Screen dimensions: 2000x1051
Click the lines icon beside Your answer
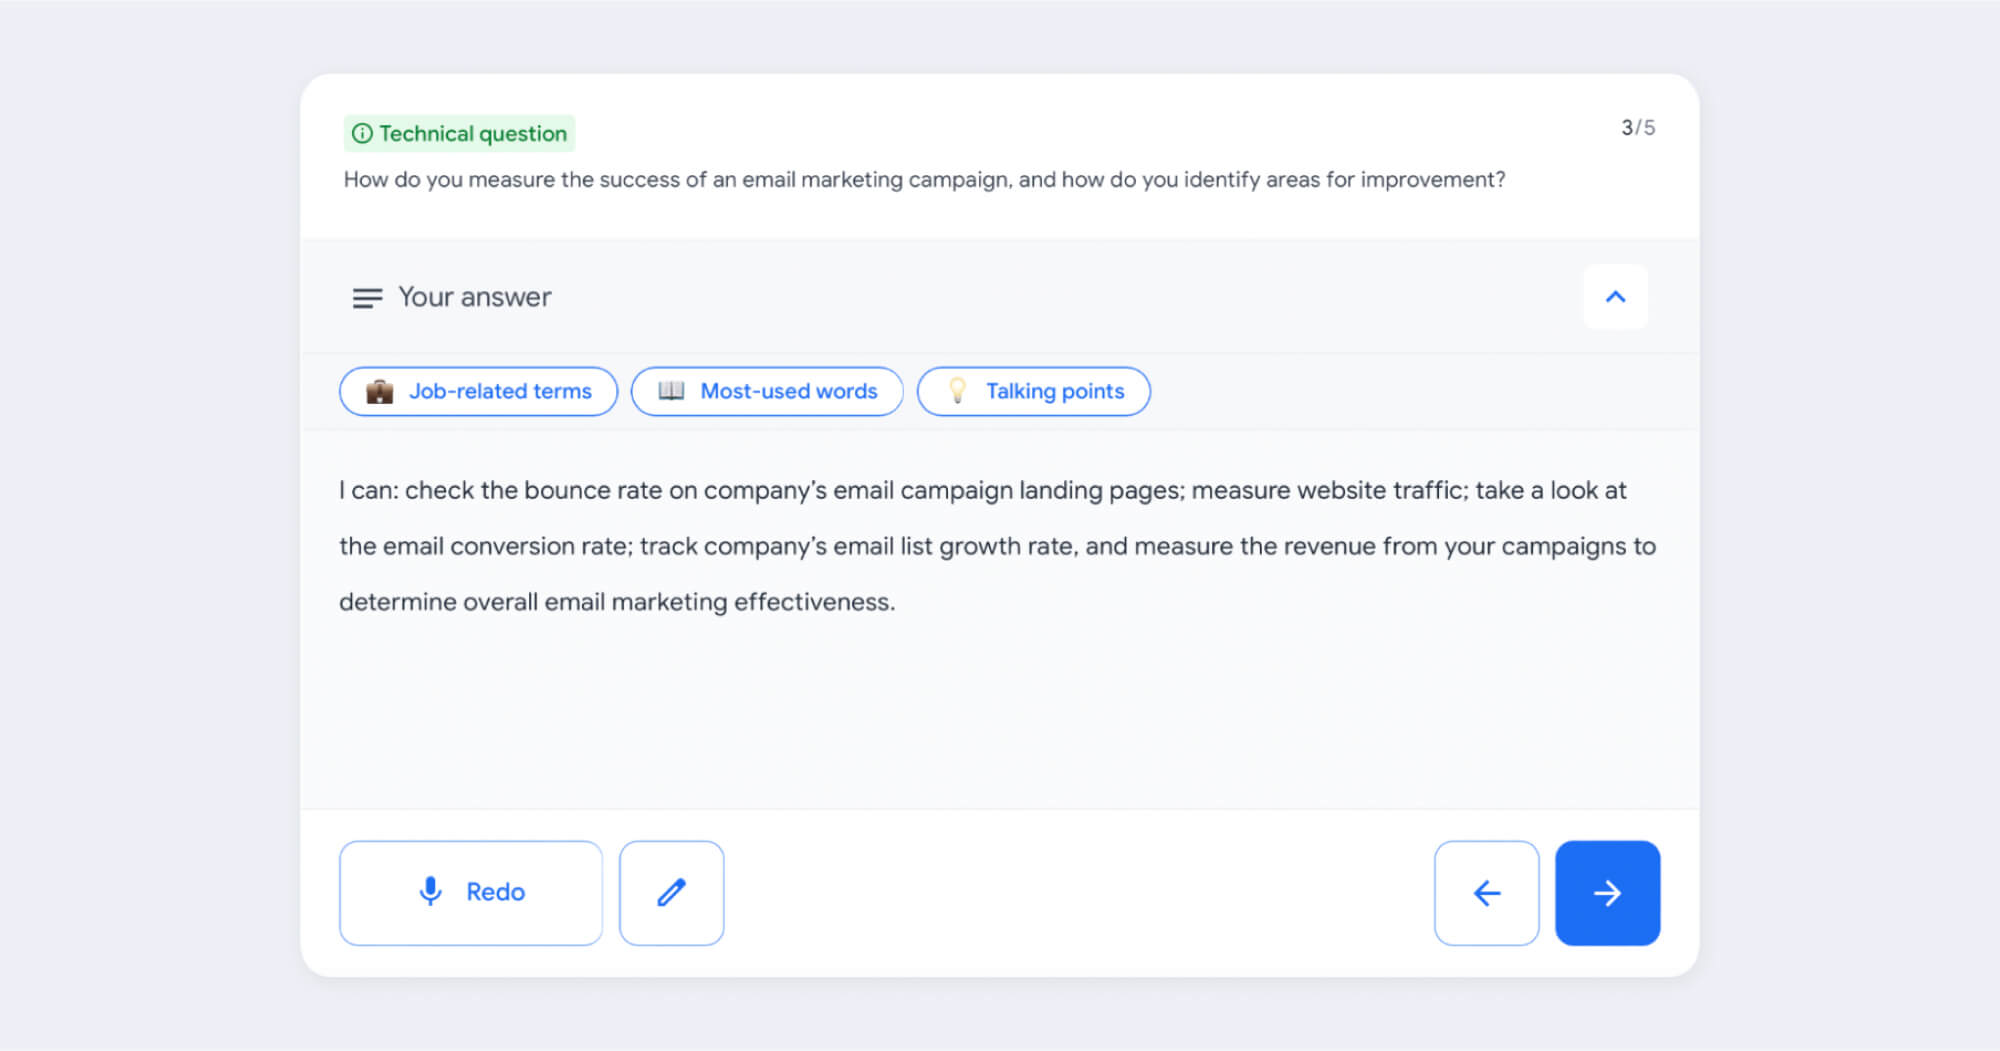point(367,297)
